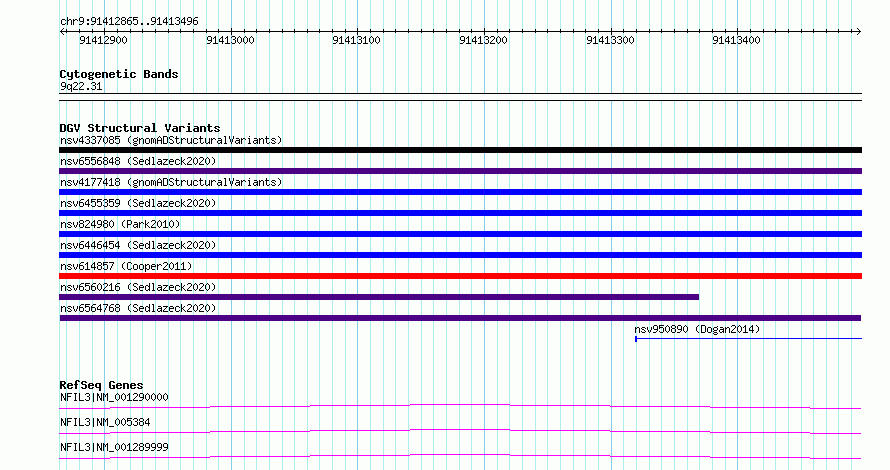Open variant nsv6560216 (Sedlazeck2020) label
Screen dimensions: 890x470
pyautogui.click(x=138, y=287)
